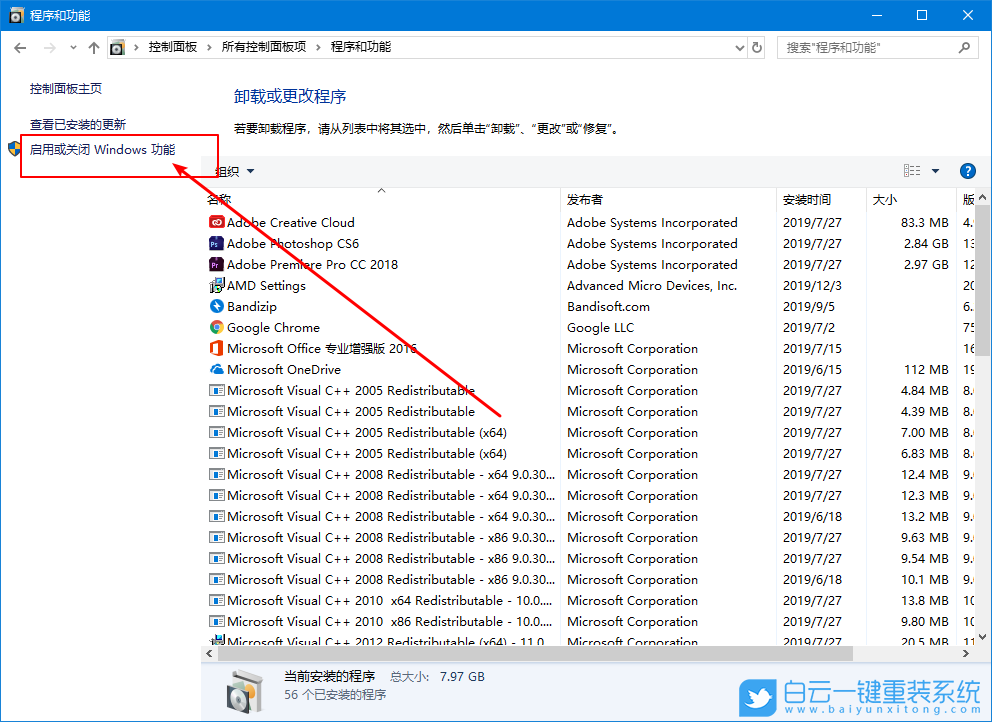
Task: Expand the address bar history dropdown
Action: (739, 46)
